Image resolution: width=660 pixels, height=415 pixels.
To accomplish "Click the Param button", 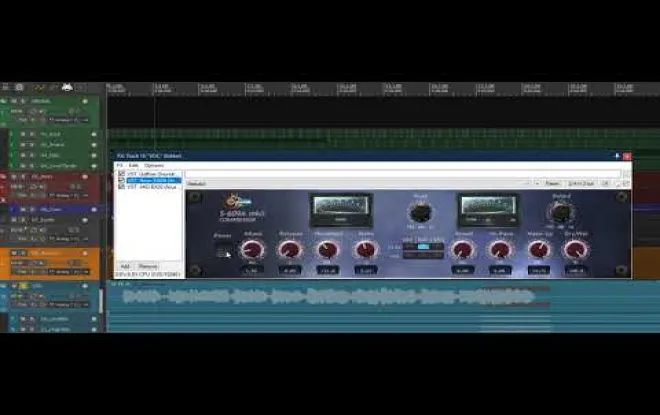I will [x=552, y=184].
